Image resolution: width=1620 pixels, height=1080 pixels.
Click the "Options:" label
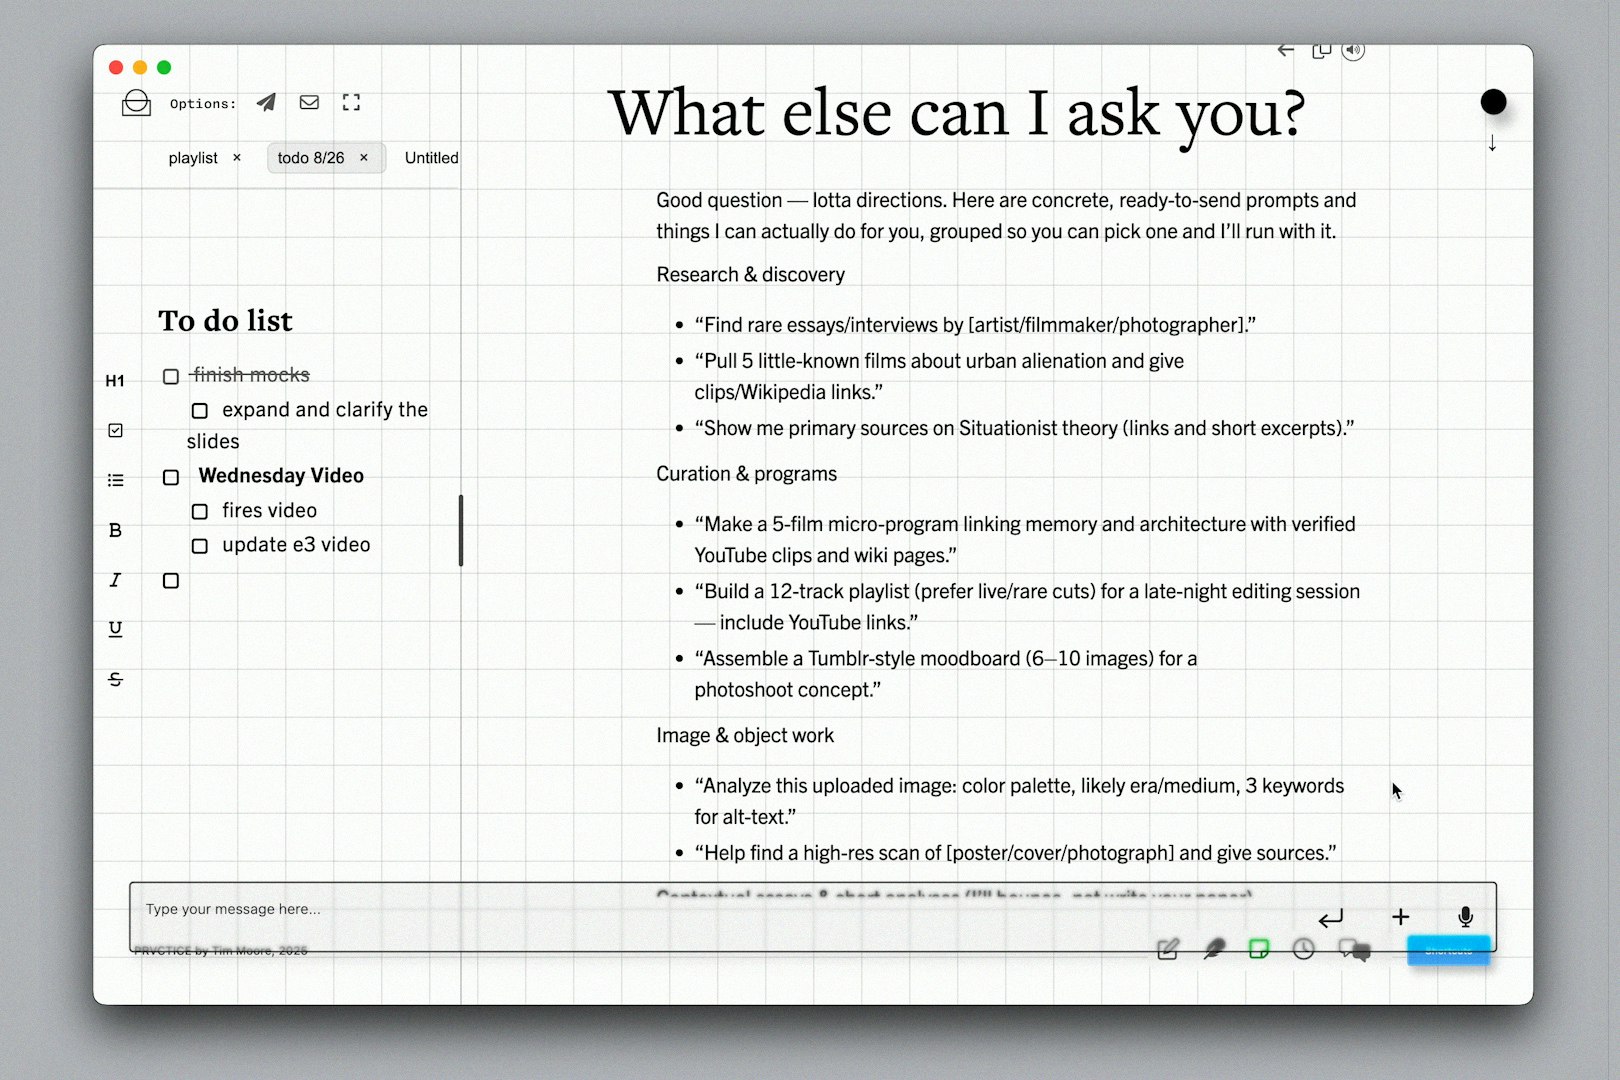click(203, 103)
